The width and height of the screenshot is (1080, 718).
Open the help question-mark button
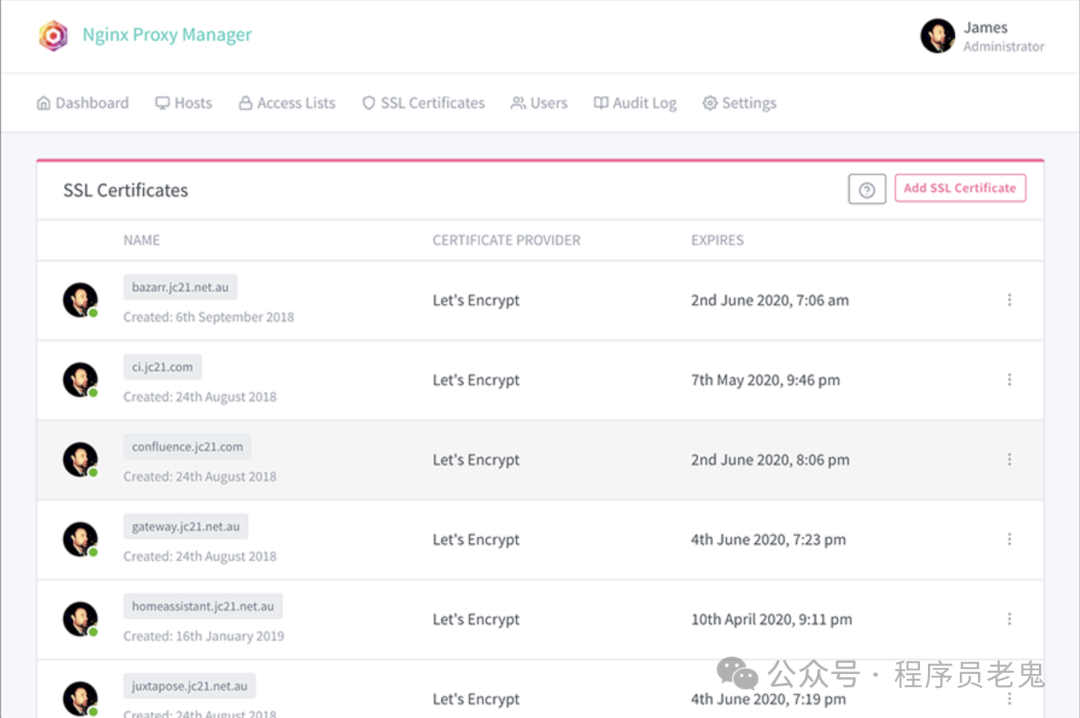coord(866,189)
